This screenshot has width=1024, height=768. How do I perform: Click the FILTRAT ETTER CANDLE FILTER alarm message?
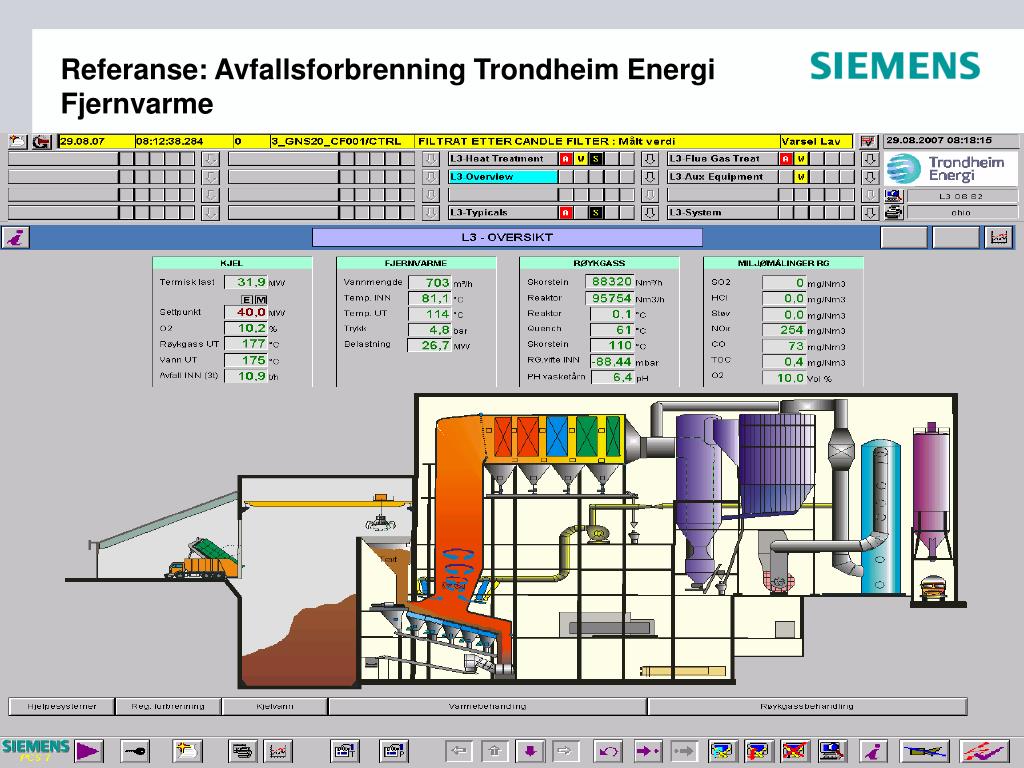(x=598, y=141)
